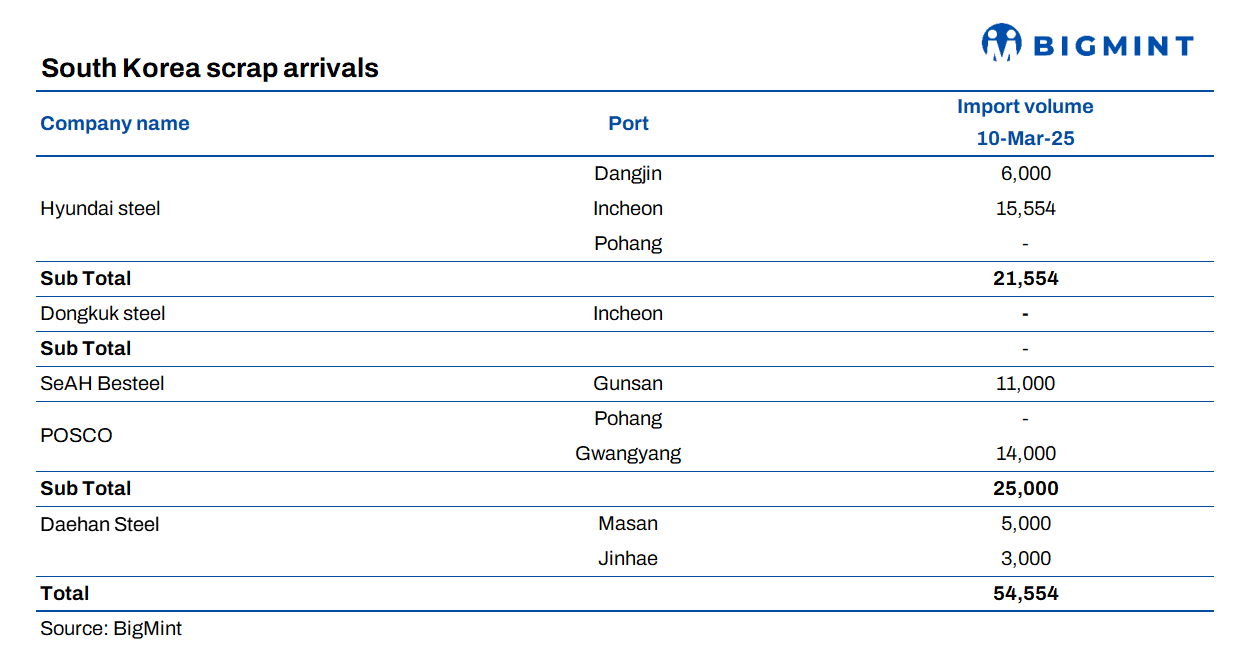Viewport: 1260px width, 648px height.
Task: Click the BIGMINT brand name text
Action: [x=1112, y=46]
